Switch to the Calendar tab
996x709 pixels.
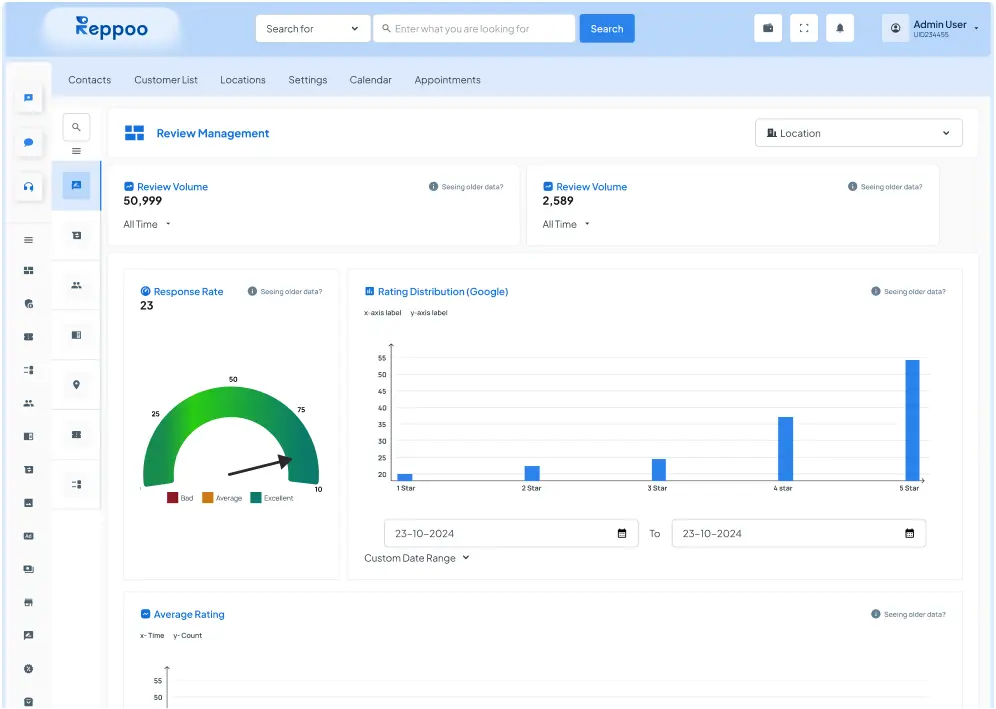(x=370, y=80)
